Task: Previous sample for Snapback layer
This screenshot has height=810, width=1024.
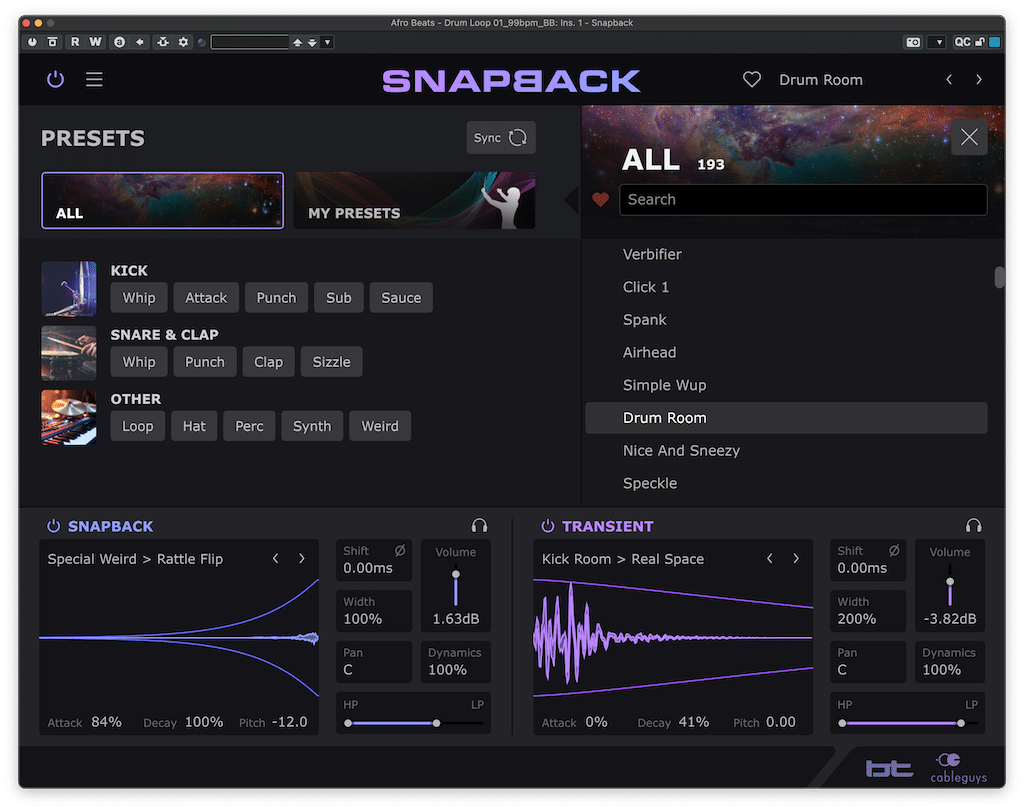Action: pyautogui.click(x=276, y=559)
